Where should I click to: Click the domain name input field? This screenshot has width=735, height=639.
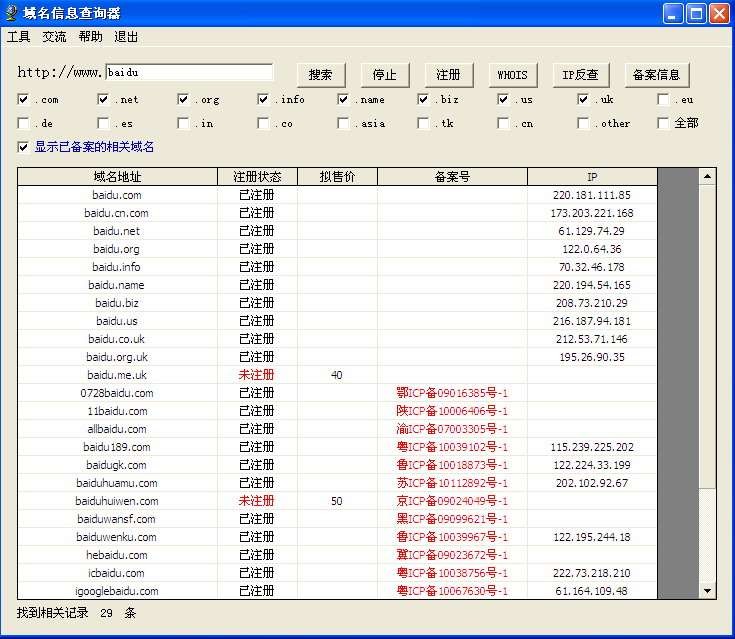[x=189, y=72]
